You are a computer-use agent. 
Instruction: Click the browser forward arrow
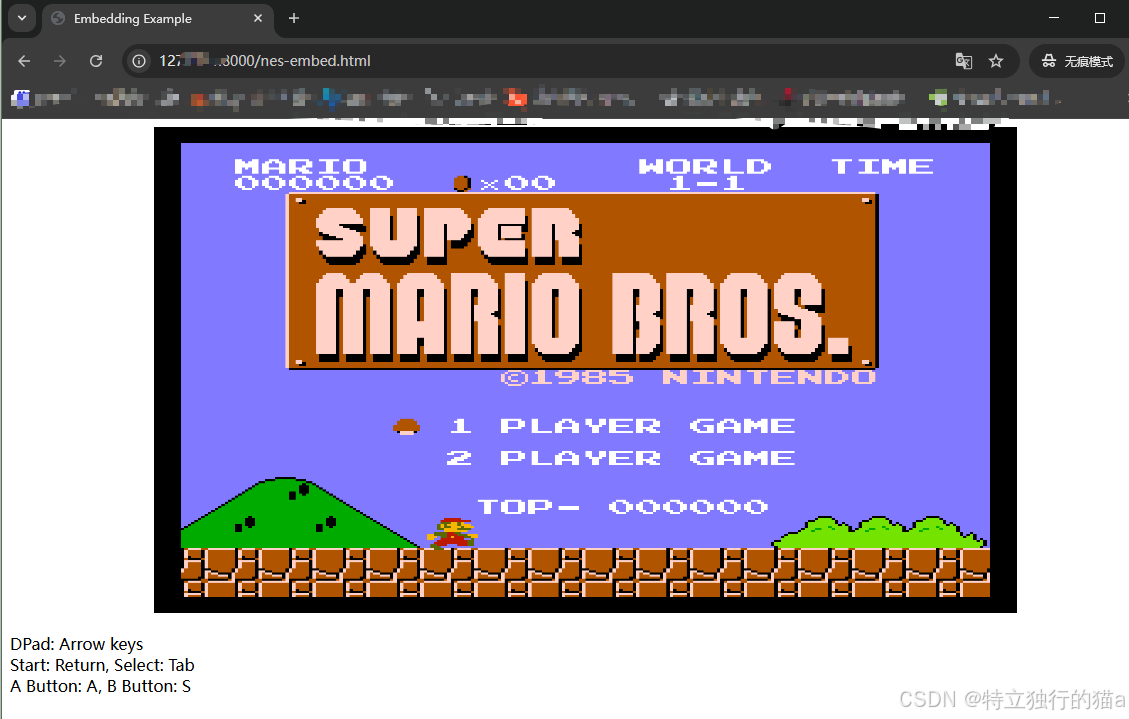[60, 61]
